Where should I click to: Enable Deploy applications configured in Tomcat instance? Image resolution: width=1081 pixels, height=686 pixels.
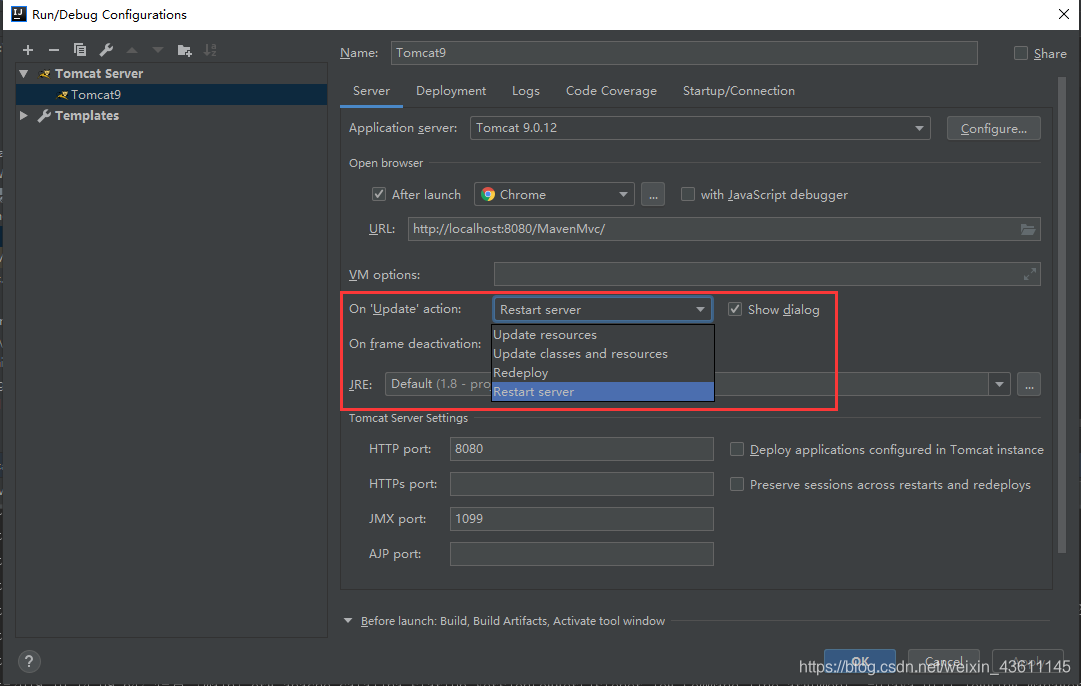pyautogui.click(x=736, y=449)
